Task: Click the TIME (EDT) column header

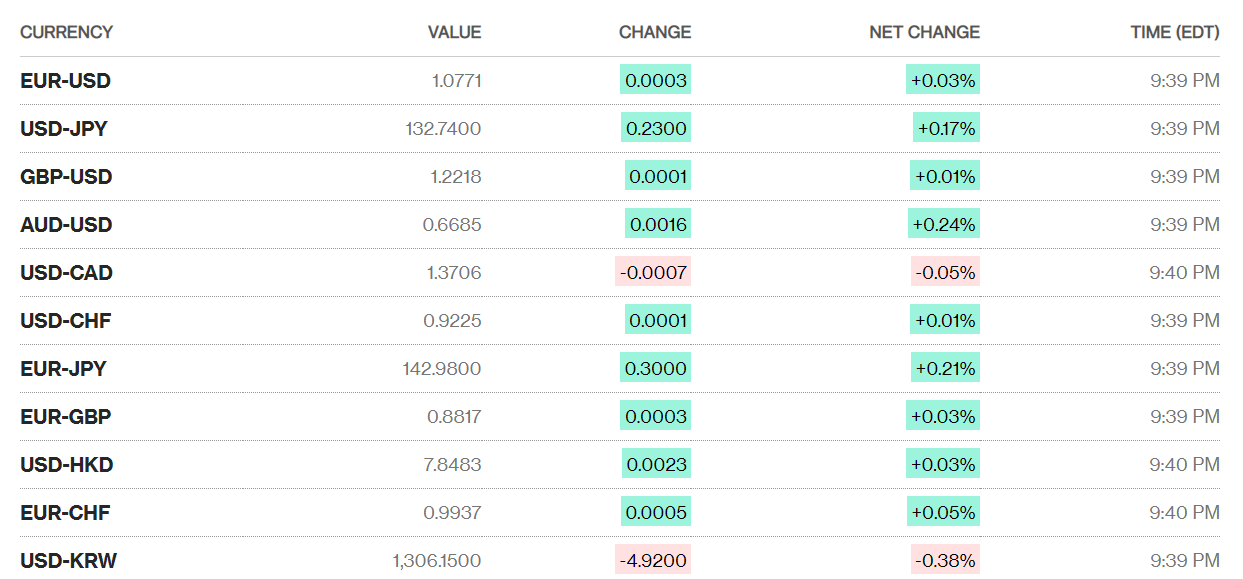Action: click(1174, 32)
